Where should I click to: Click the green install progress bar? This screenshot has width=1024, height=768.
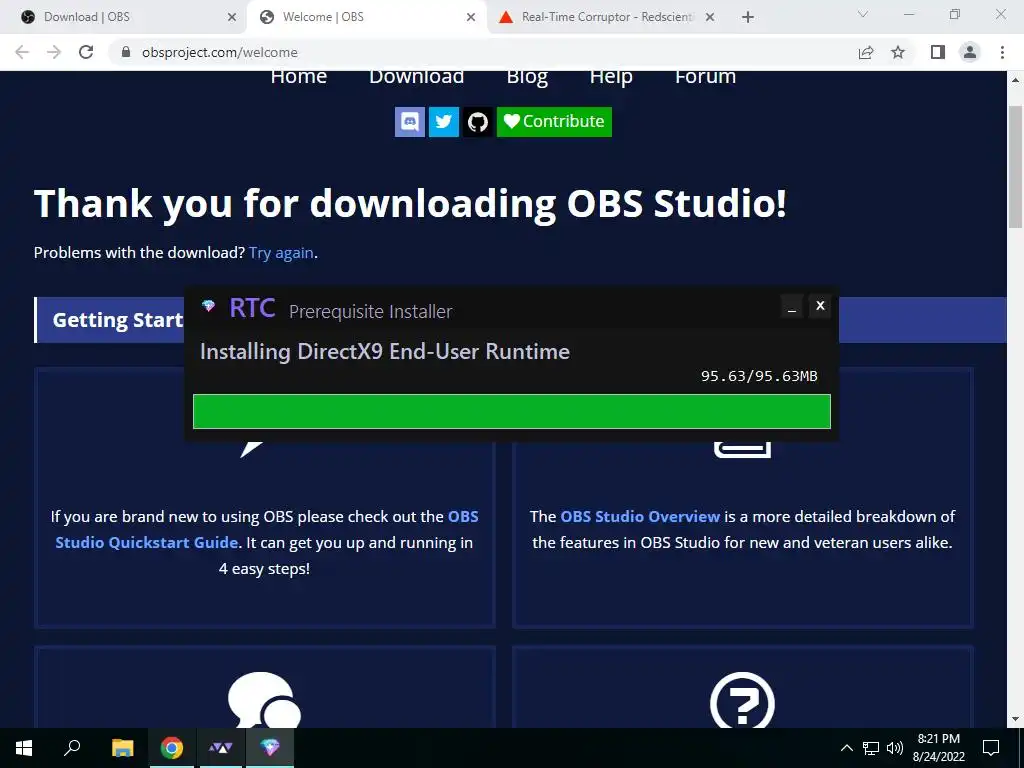(512, 411)
